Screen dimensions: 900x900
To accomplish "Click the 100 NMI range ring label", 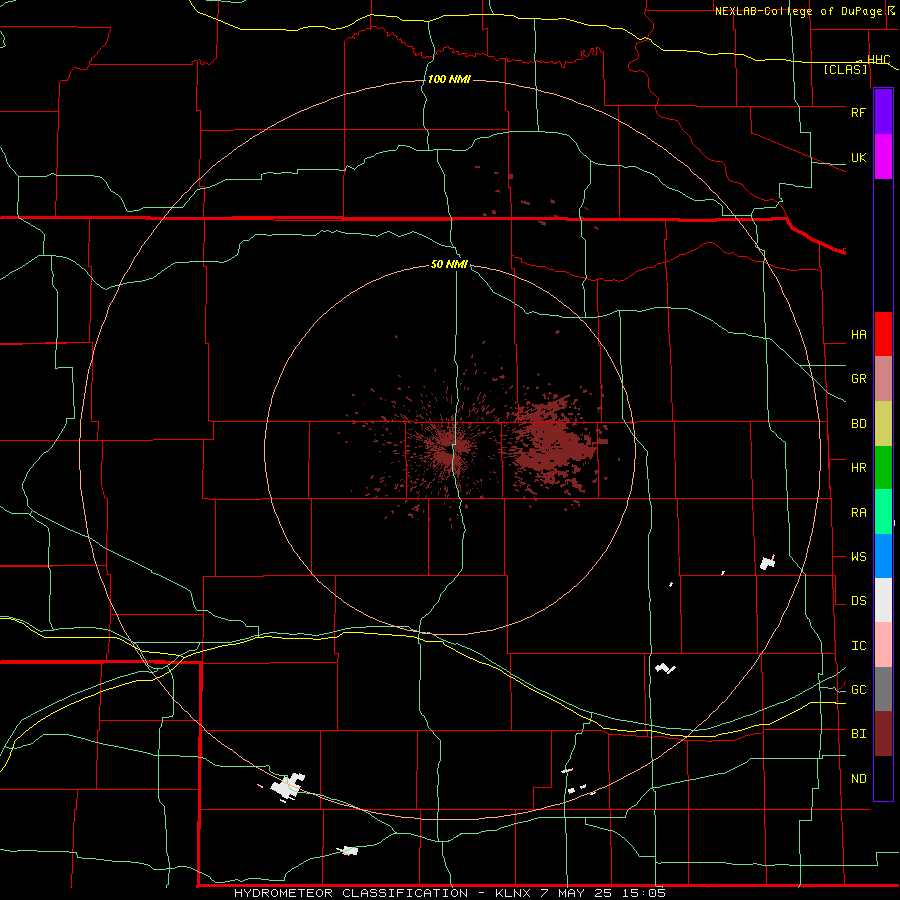I will (x=449, y=79).
